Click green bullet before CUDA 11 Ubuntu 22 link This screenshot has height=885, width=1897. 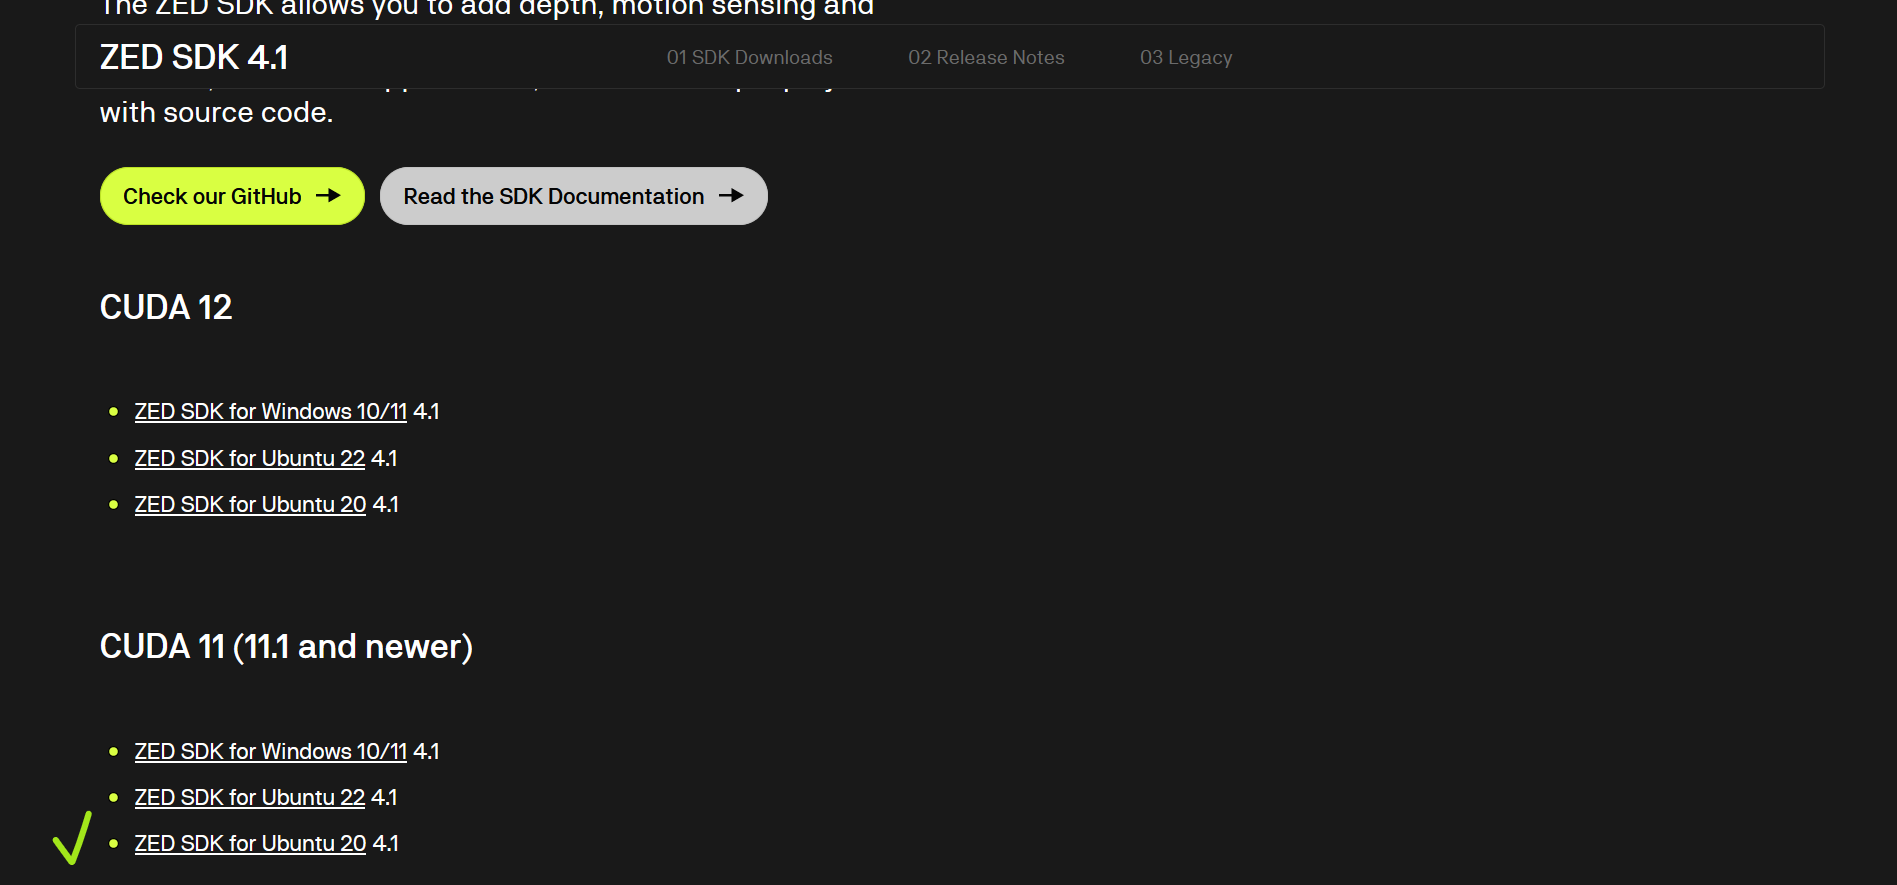point(114,798)
